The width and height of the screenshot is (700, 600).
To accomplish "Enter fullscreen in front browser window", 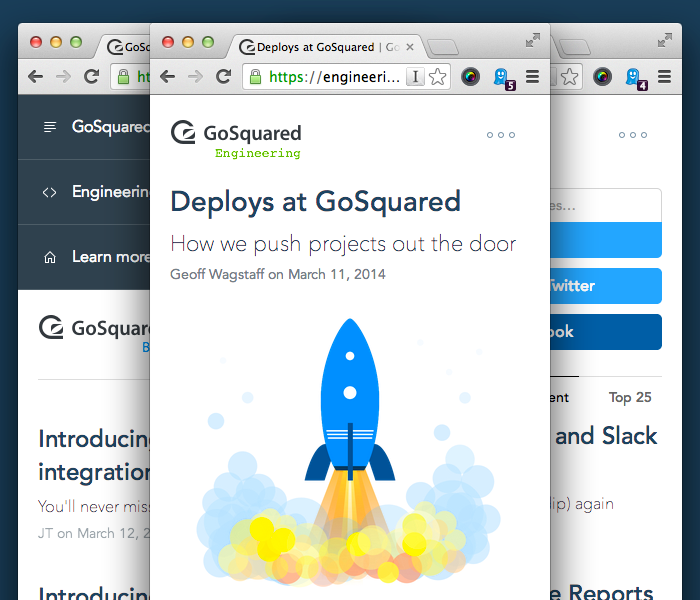I will pos(533,40).
